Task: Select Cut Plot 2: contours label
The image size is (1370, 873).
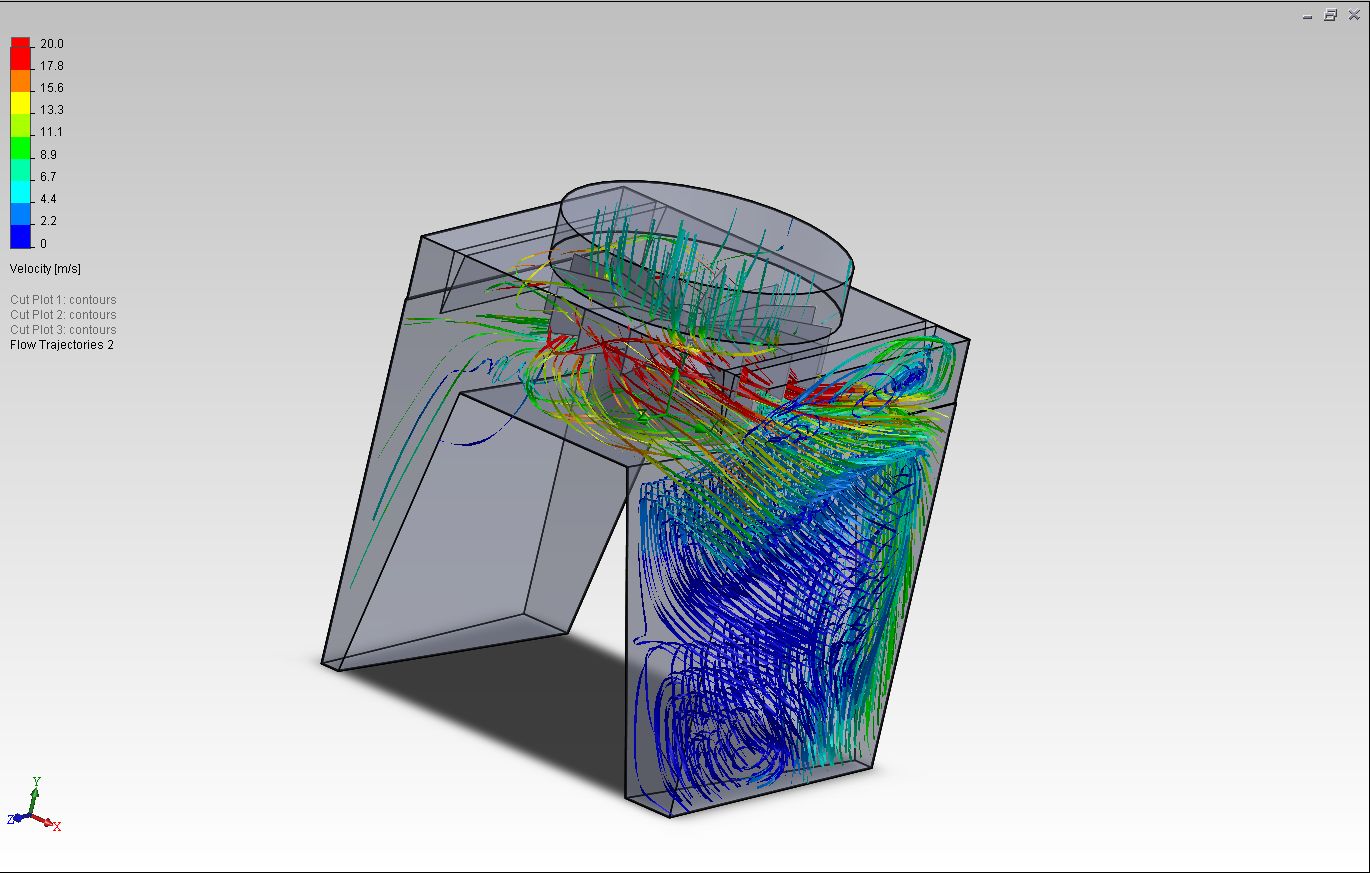Action: pos(63,315)
